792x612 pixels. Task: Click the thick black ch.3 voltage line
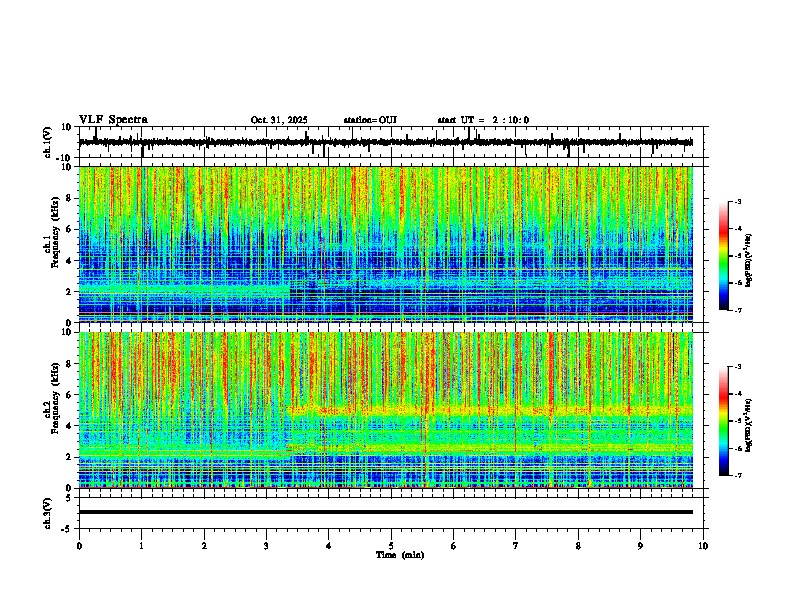click(385, 512)
